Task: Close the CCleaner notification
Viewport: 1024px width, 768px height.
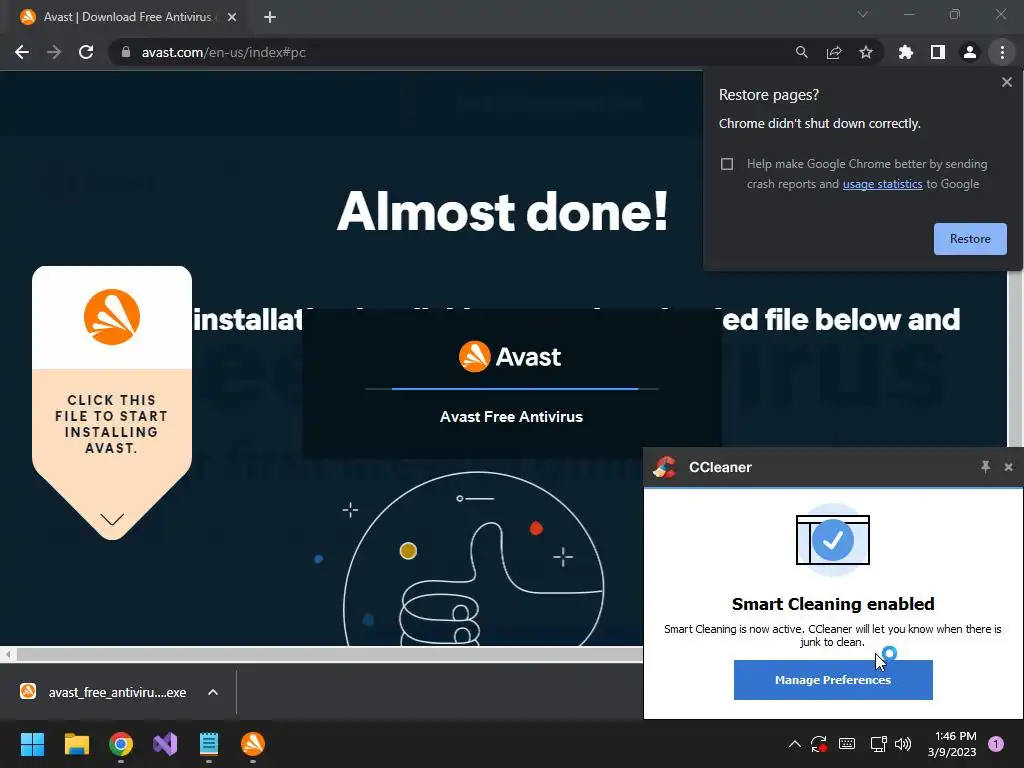Action: 1008,467
